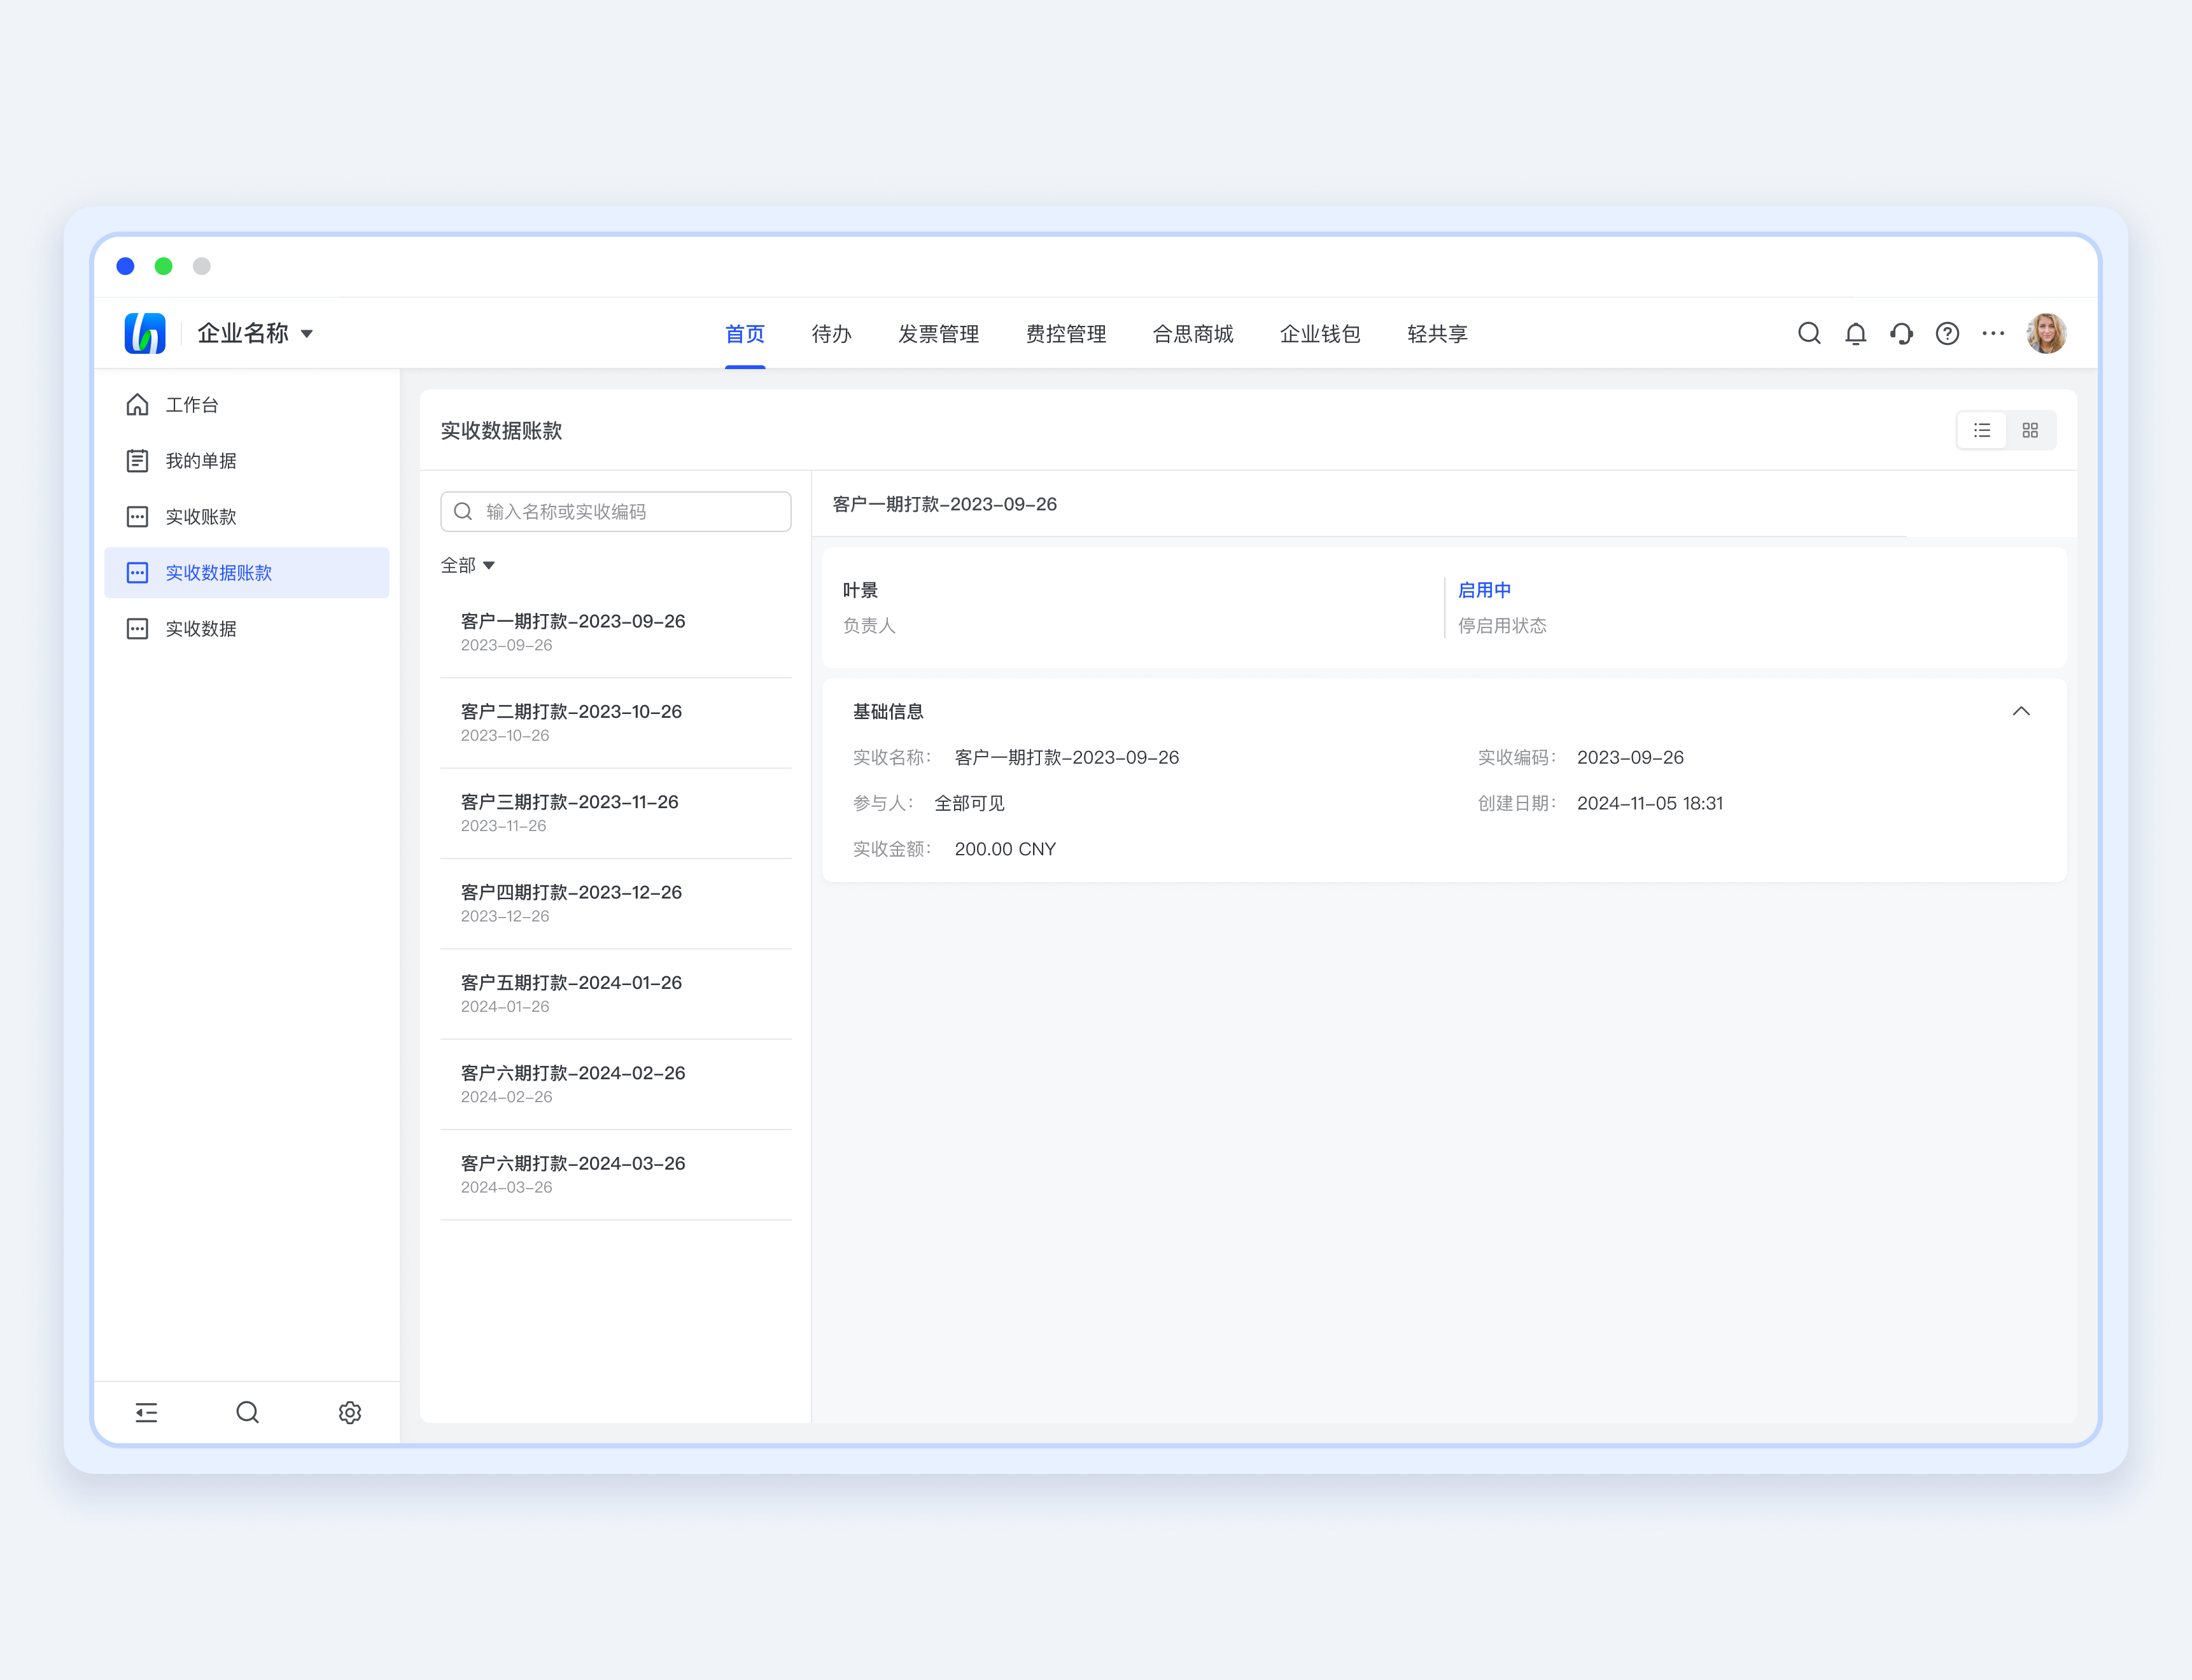Click the 启用中 status label

1484,590
